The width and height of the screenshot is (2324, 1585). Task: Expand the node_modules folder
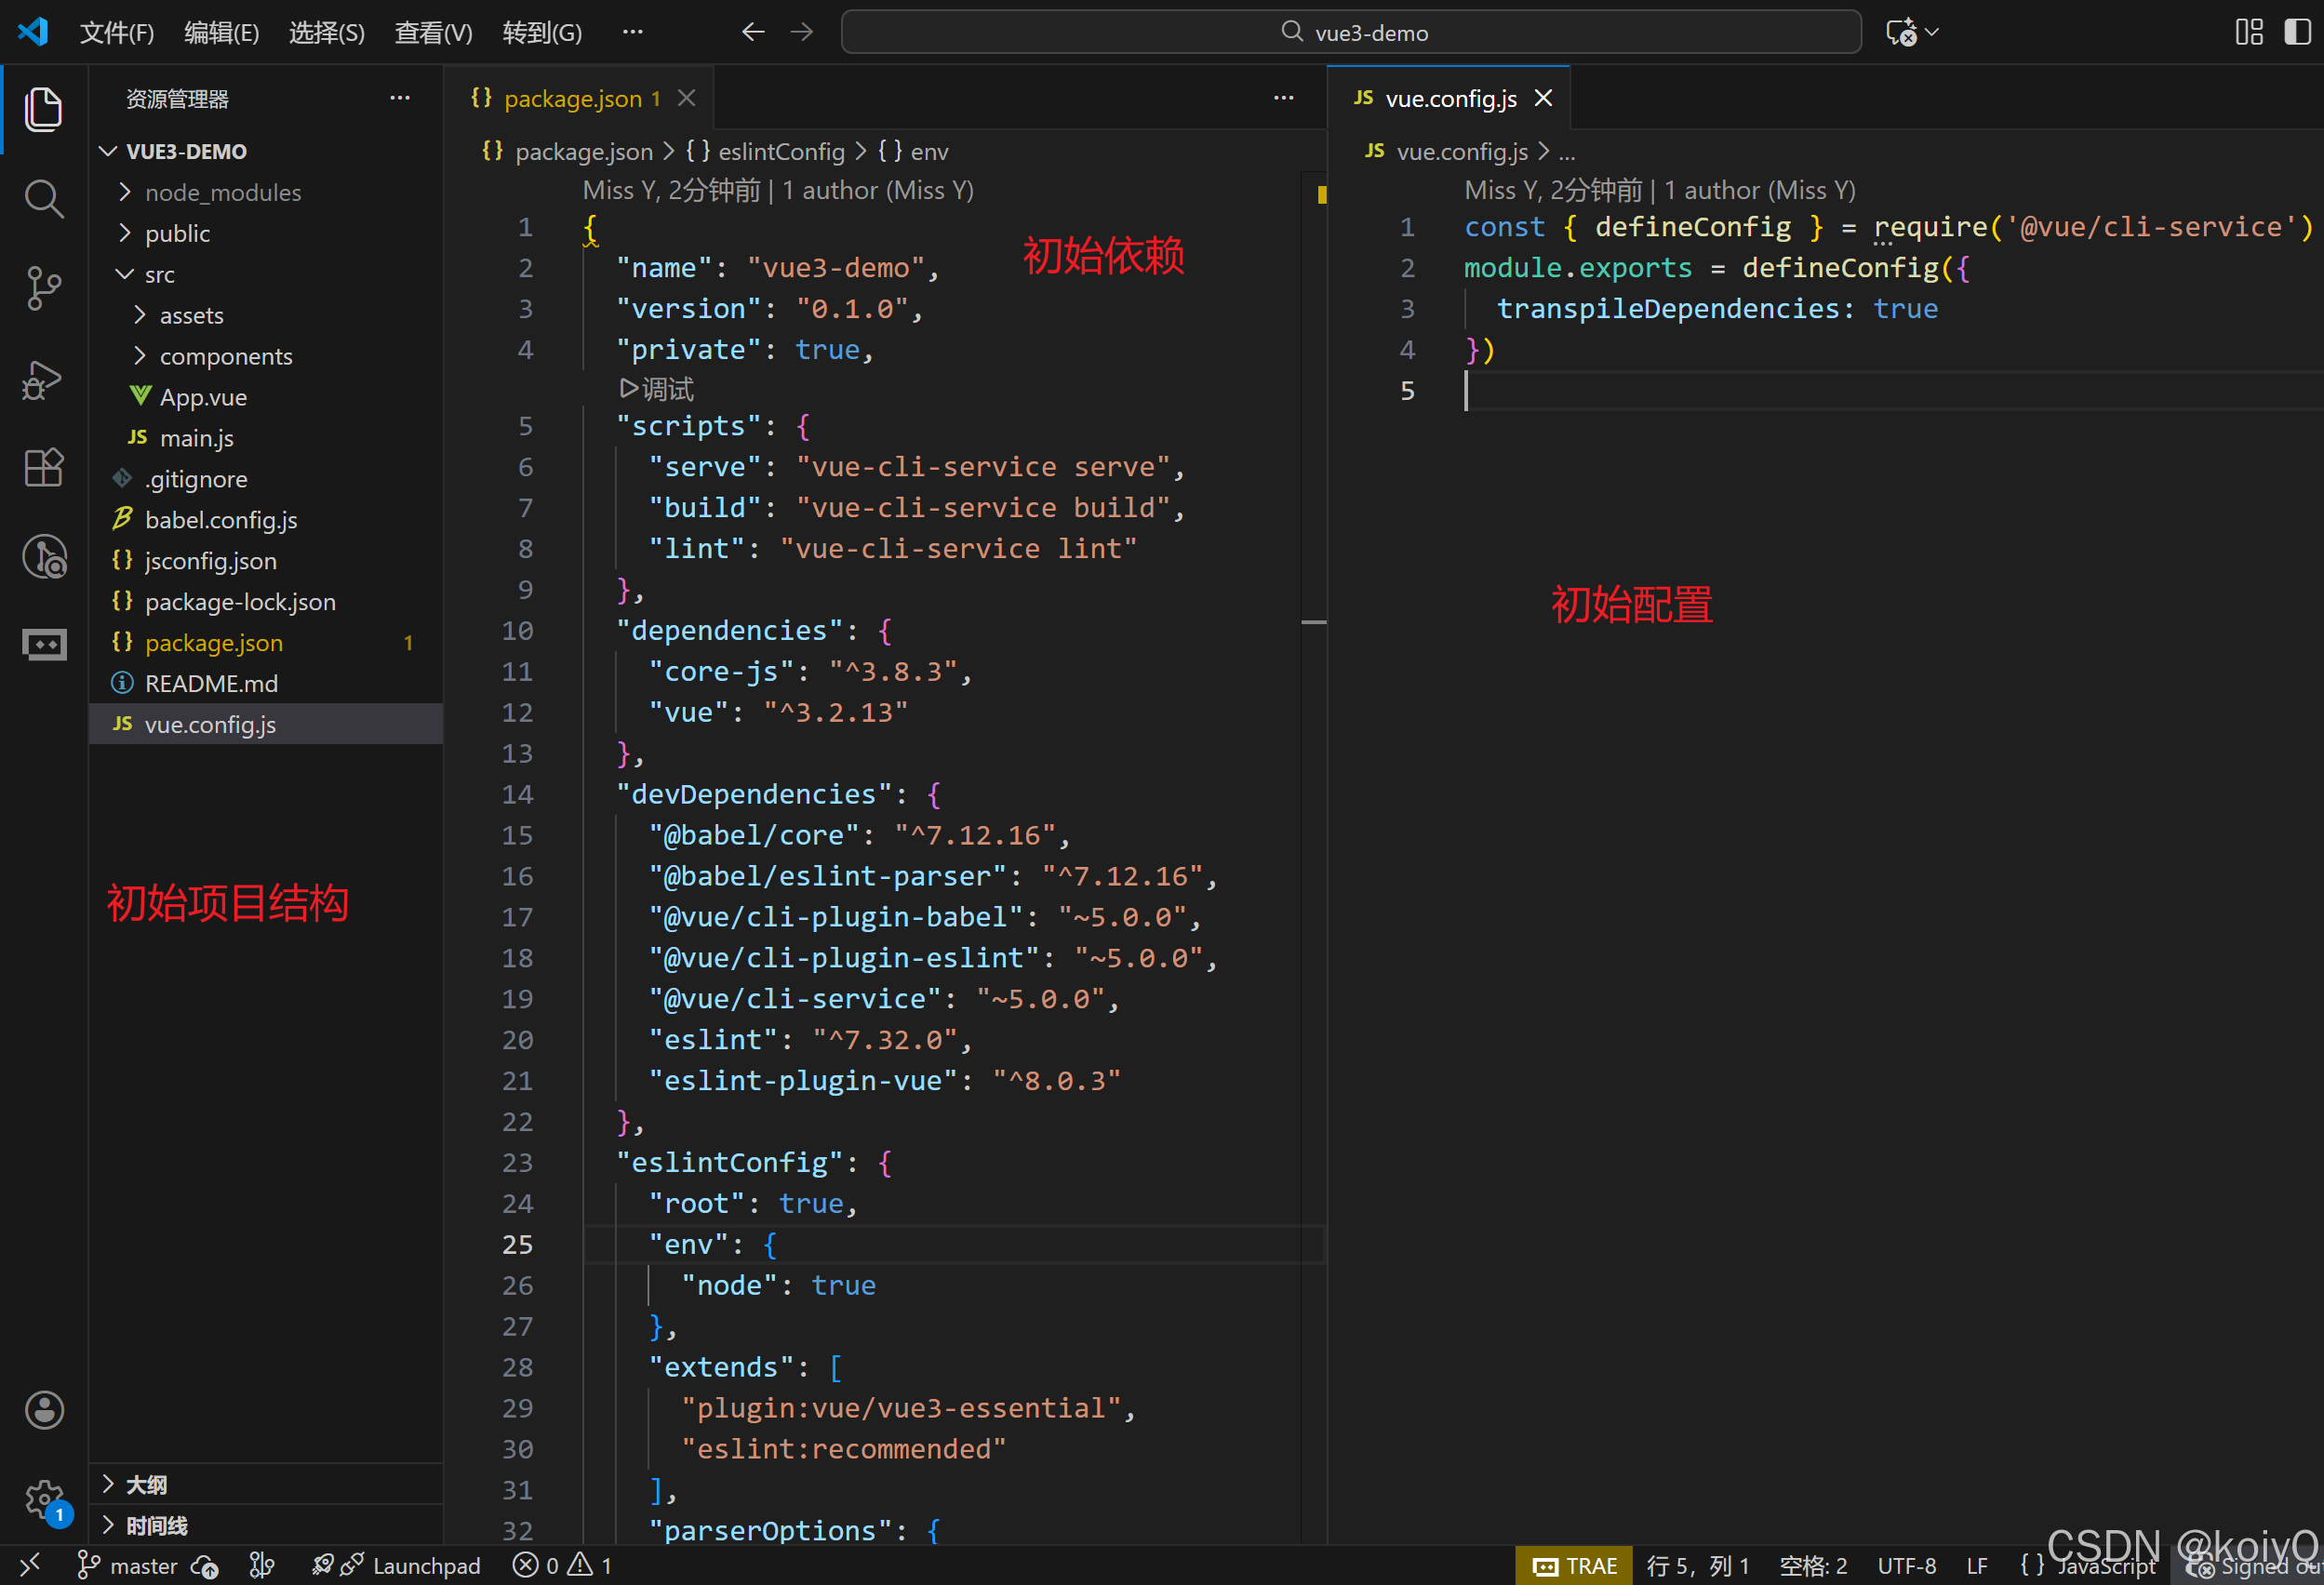(222, 192)
